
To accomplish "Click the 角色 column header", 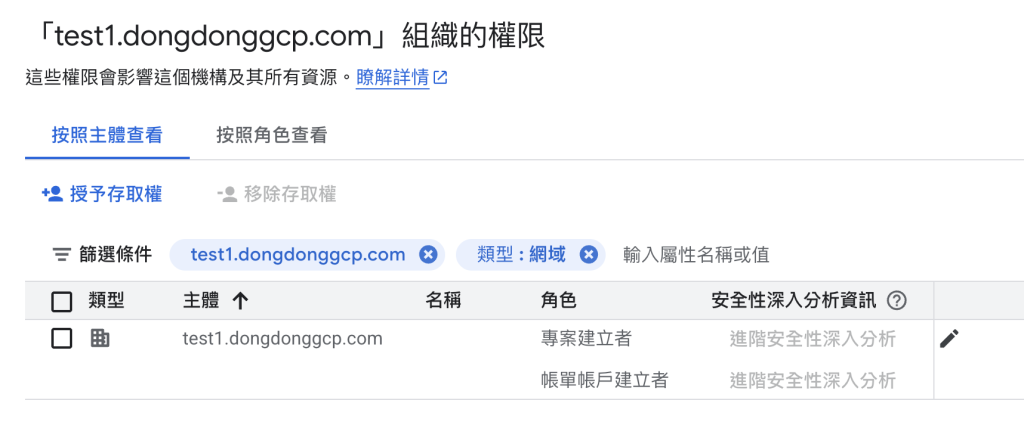I will tap(558, 301).
